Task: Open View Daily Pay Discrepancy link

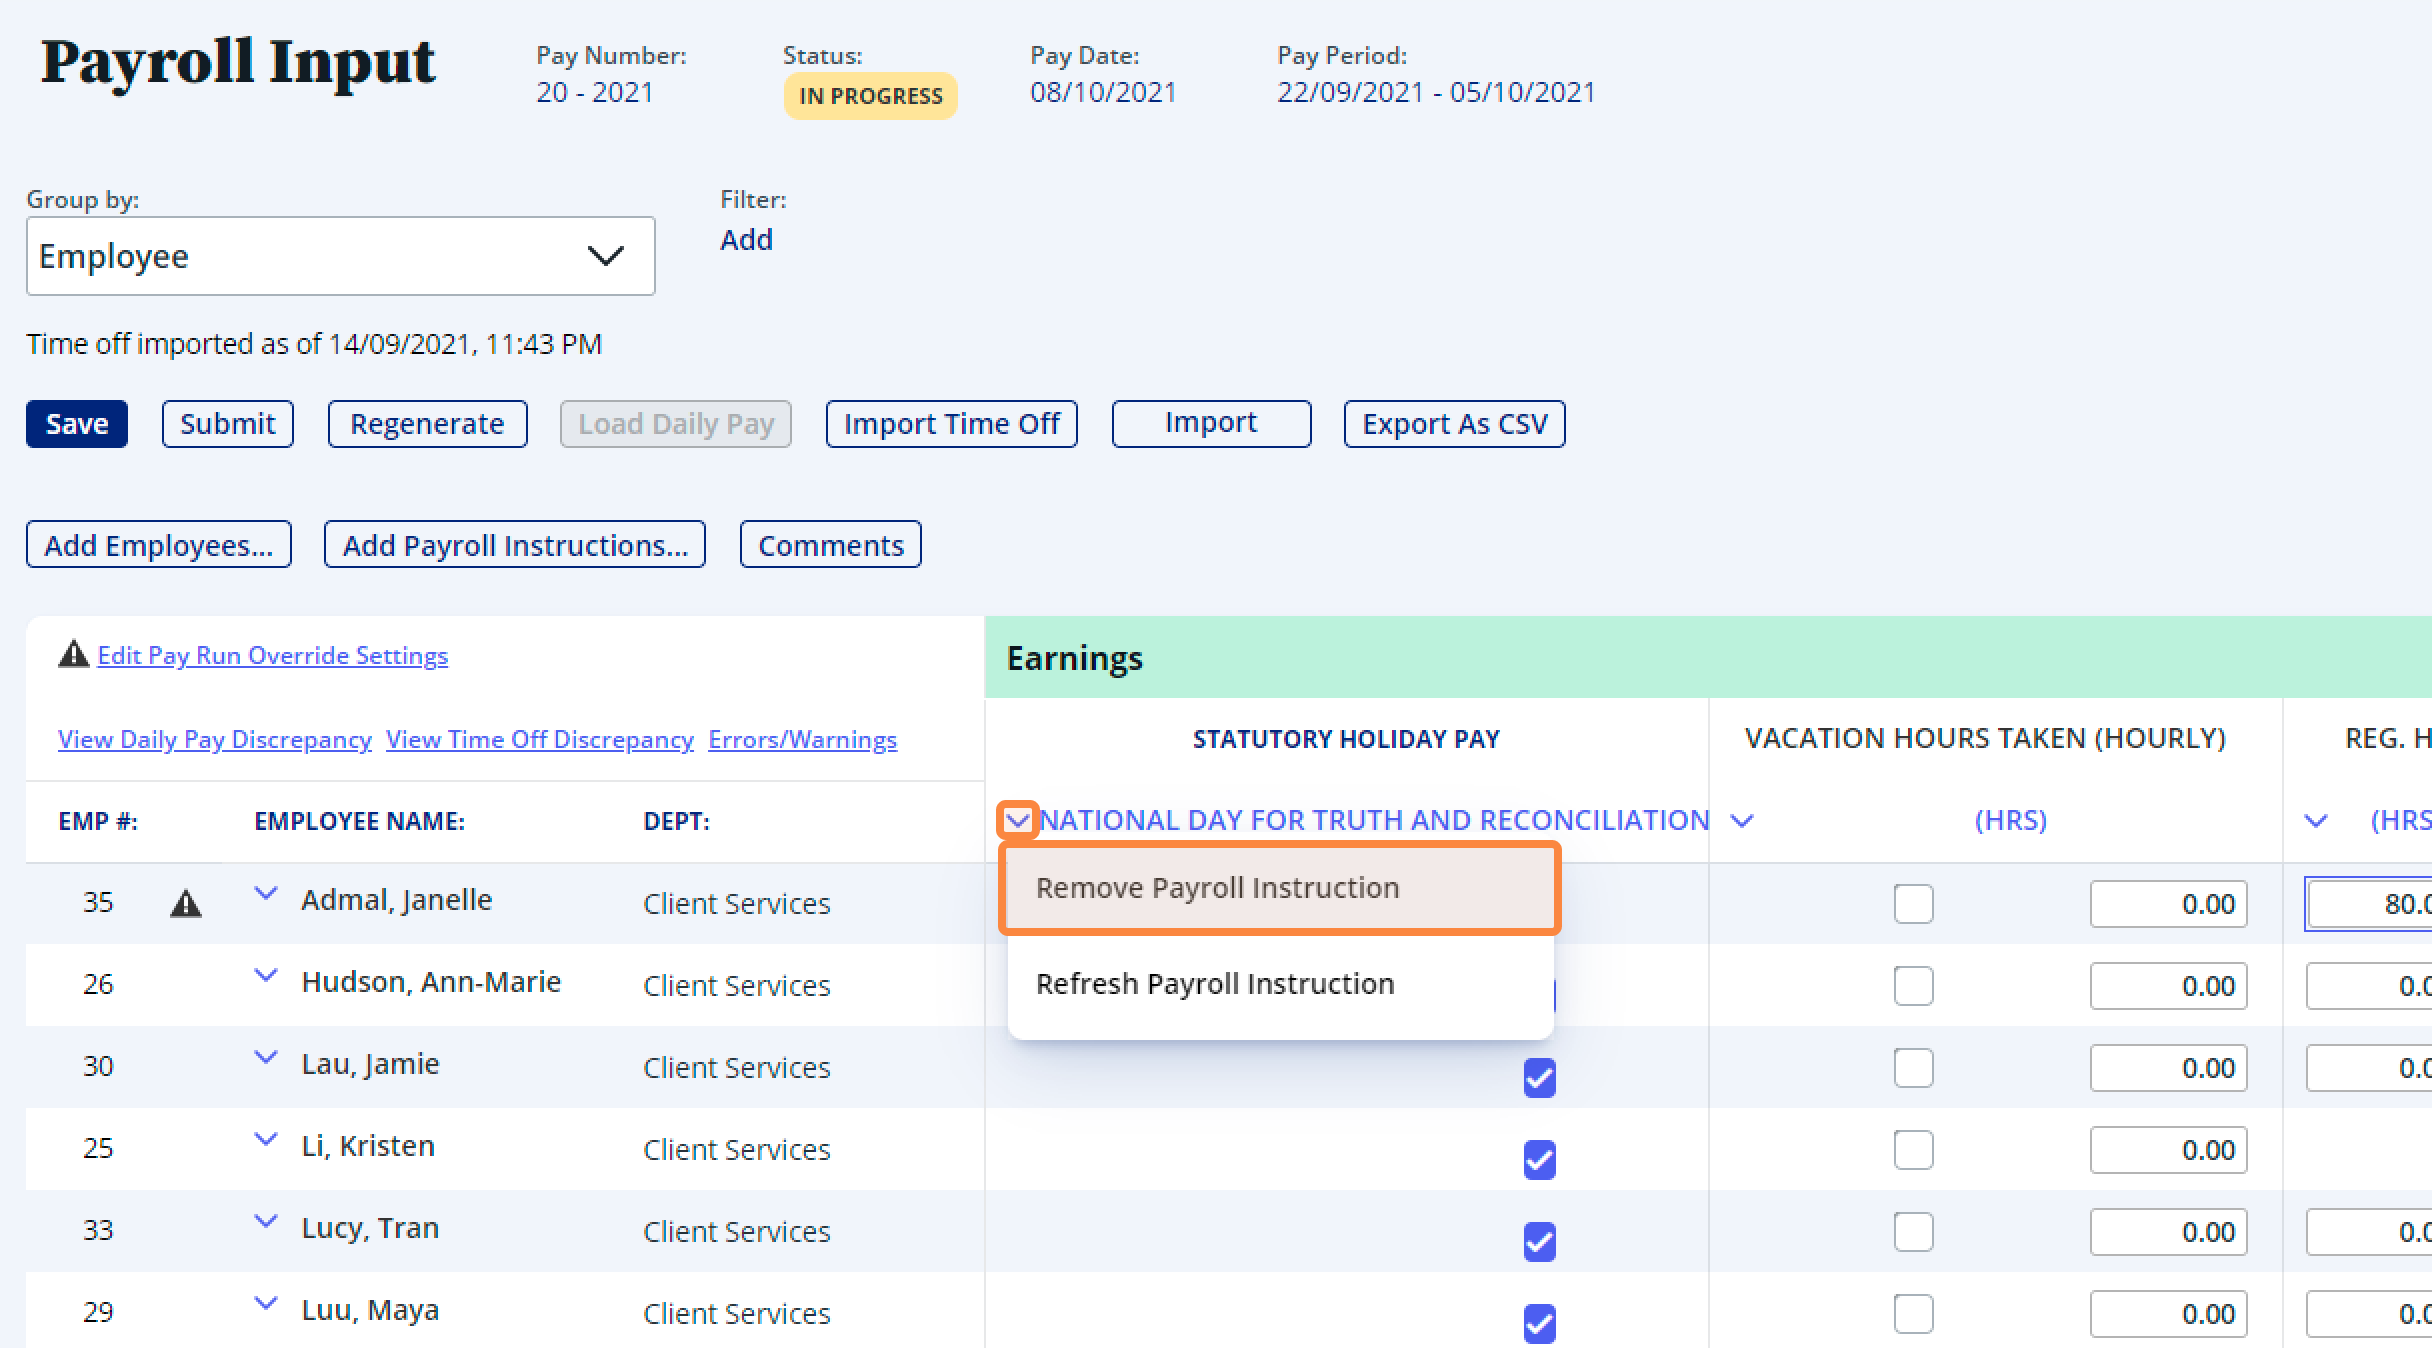Action: [215, 740]
